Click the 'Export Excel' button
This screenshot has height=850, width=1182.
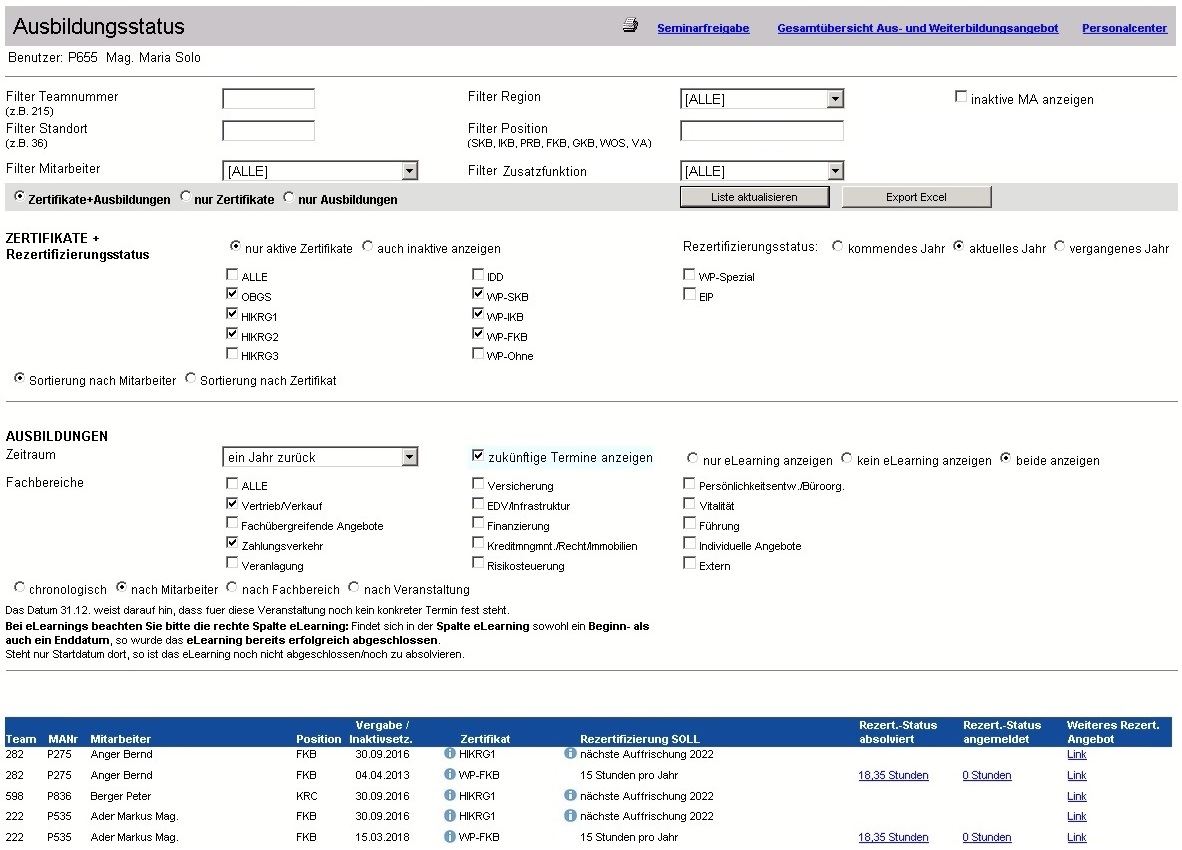[x=916, y=197]
